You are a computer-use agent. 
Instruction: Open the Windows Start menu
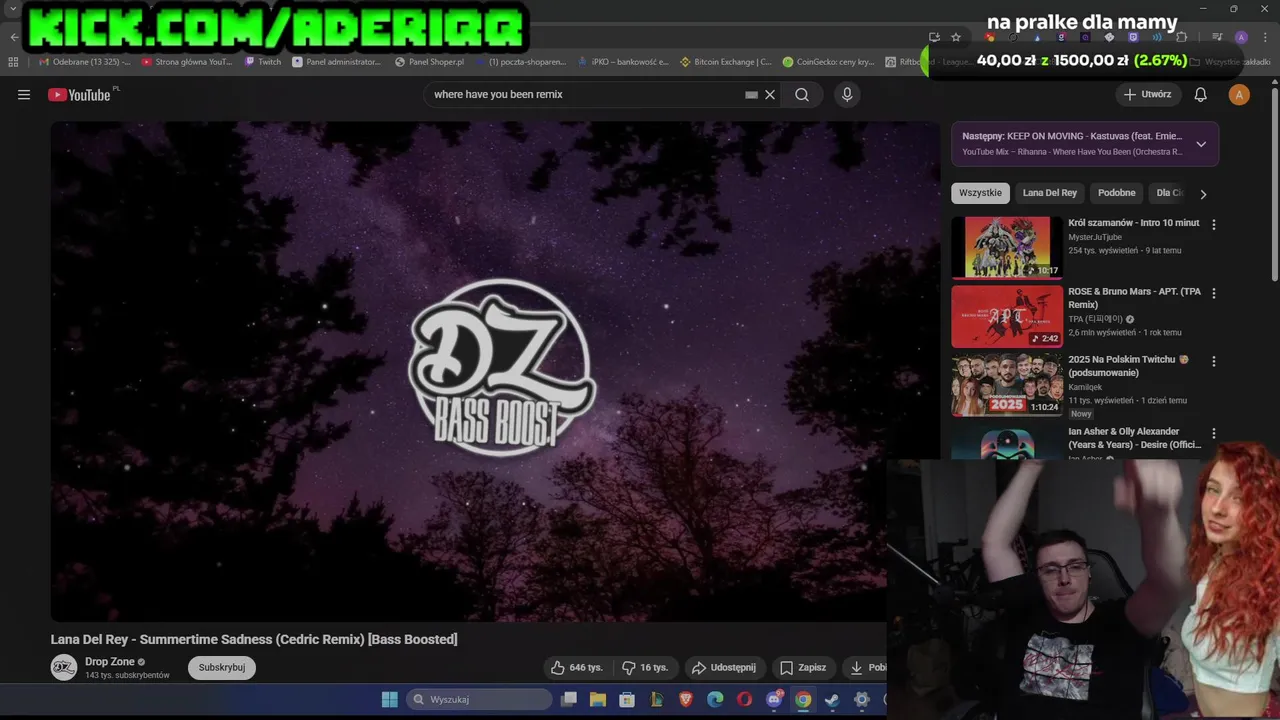pyautogui.click(x=390, y=699)
